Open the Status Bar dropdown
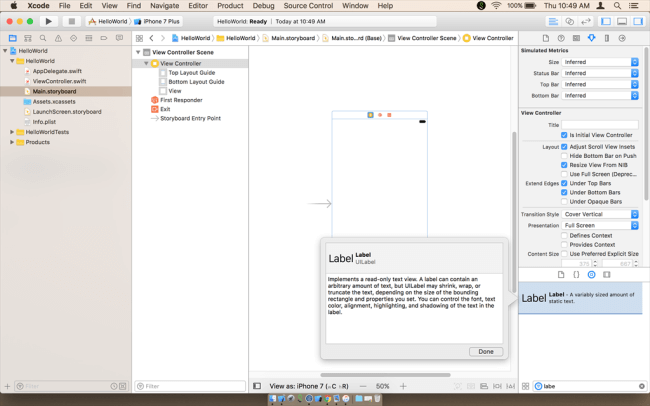 pyautogui.click(x=600, y=73)
